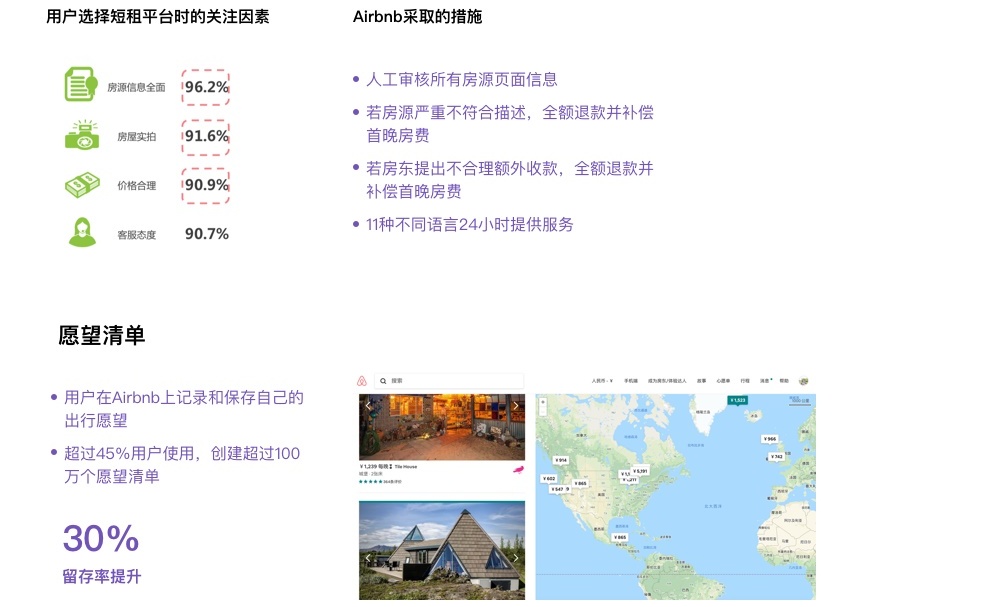Click the 90.9% value in dashed box
This screenshot has width=1000, height=607.
click(206, 185)
